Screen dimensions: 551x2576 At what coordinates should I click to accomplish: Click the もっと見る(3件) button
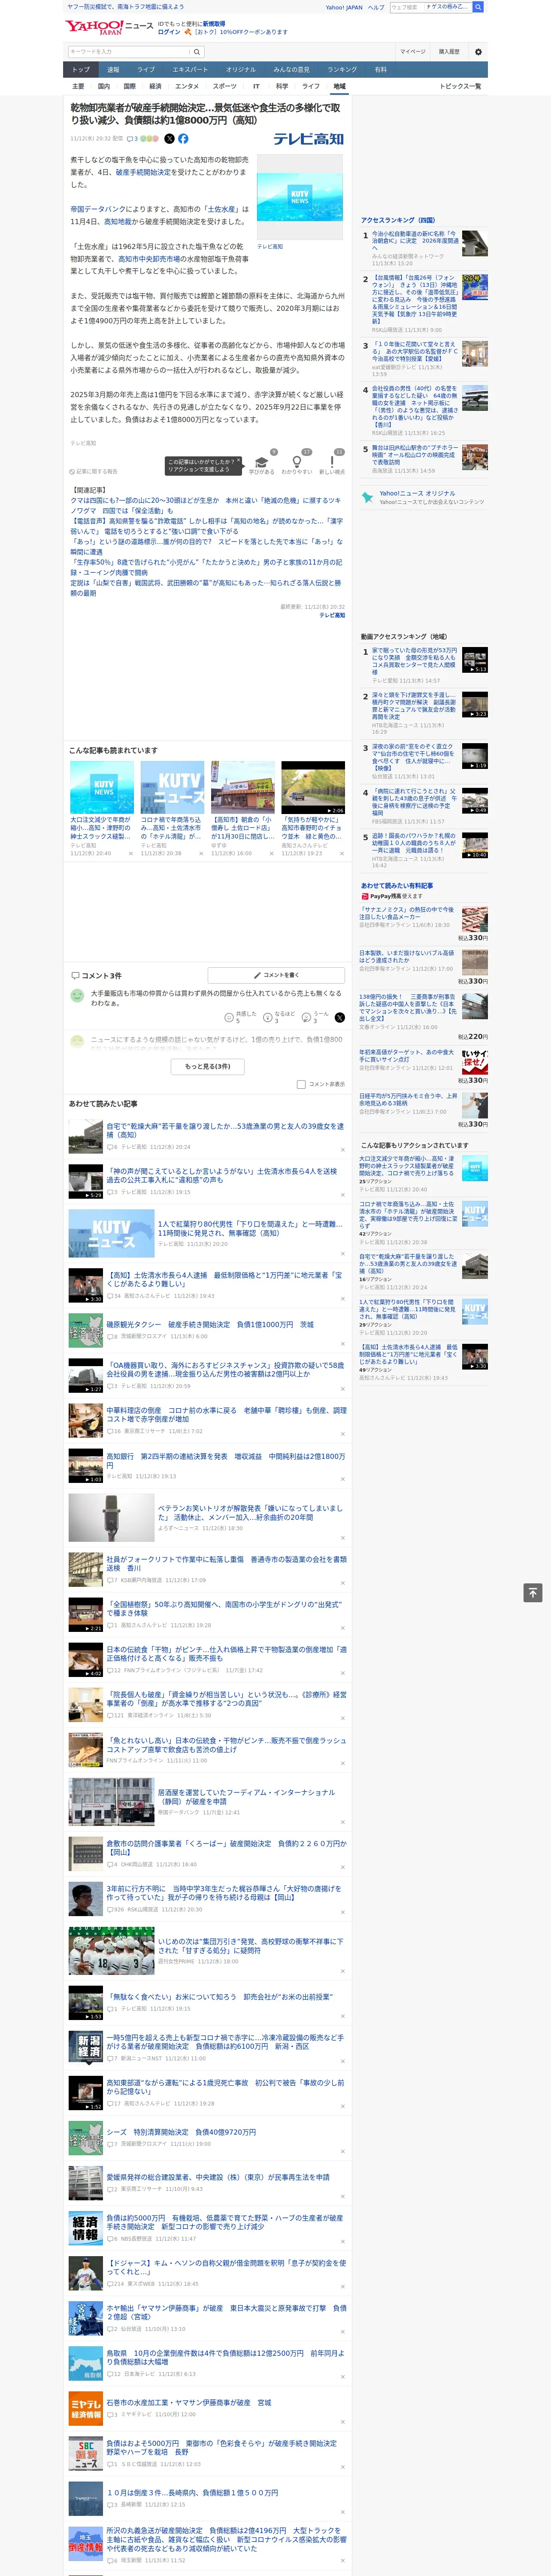(207, 1066)
